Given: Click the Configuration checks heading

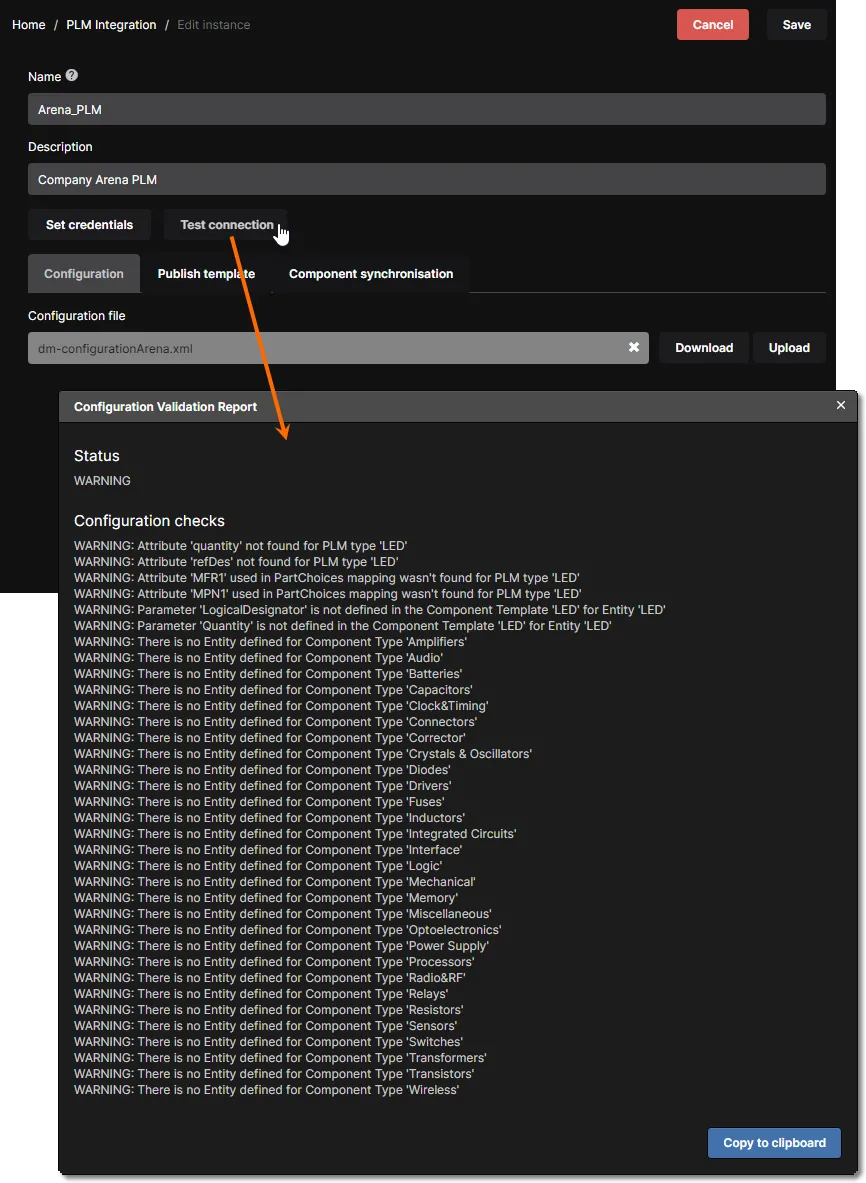Looking at the screenshot, I should click(x=149, y=521).
